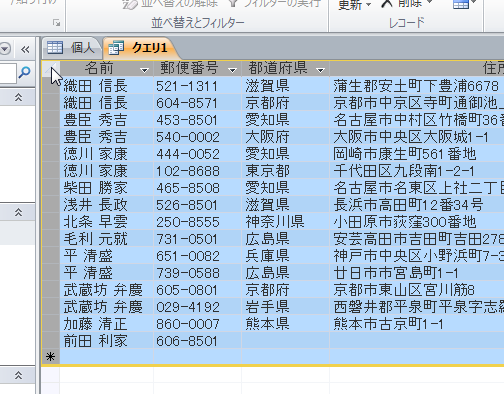Click the 北条 早雲 name cell
The width and height of the screenshot is (504, 394).
pyautogui.click(x=107, y=222)
